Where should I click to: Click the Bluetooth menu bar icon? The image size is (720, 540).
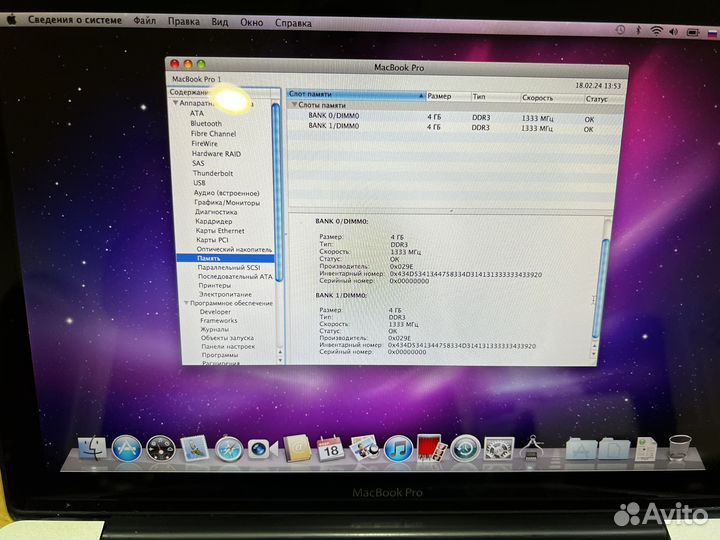pyautogui.click(x=638, y=30)
